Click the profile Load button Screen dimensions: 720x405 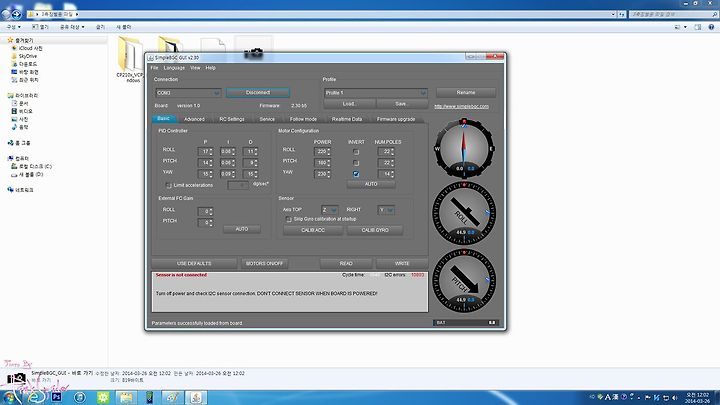349,104
